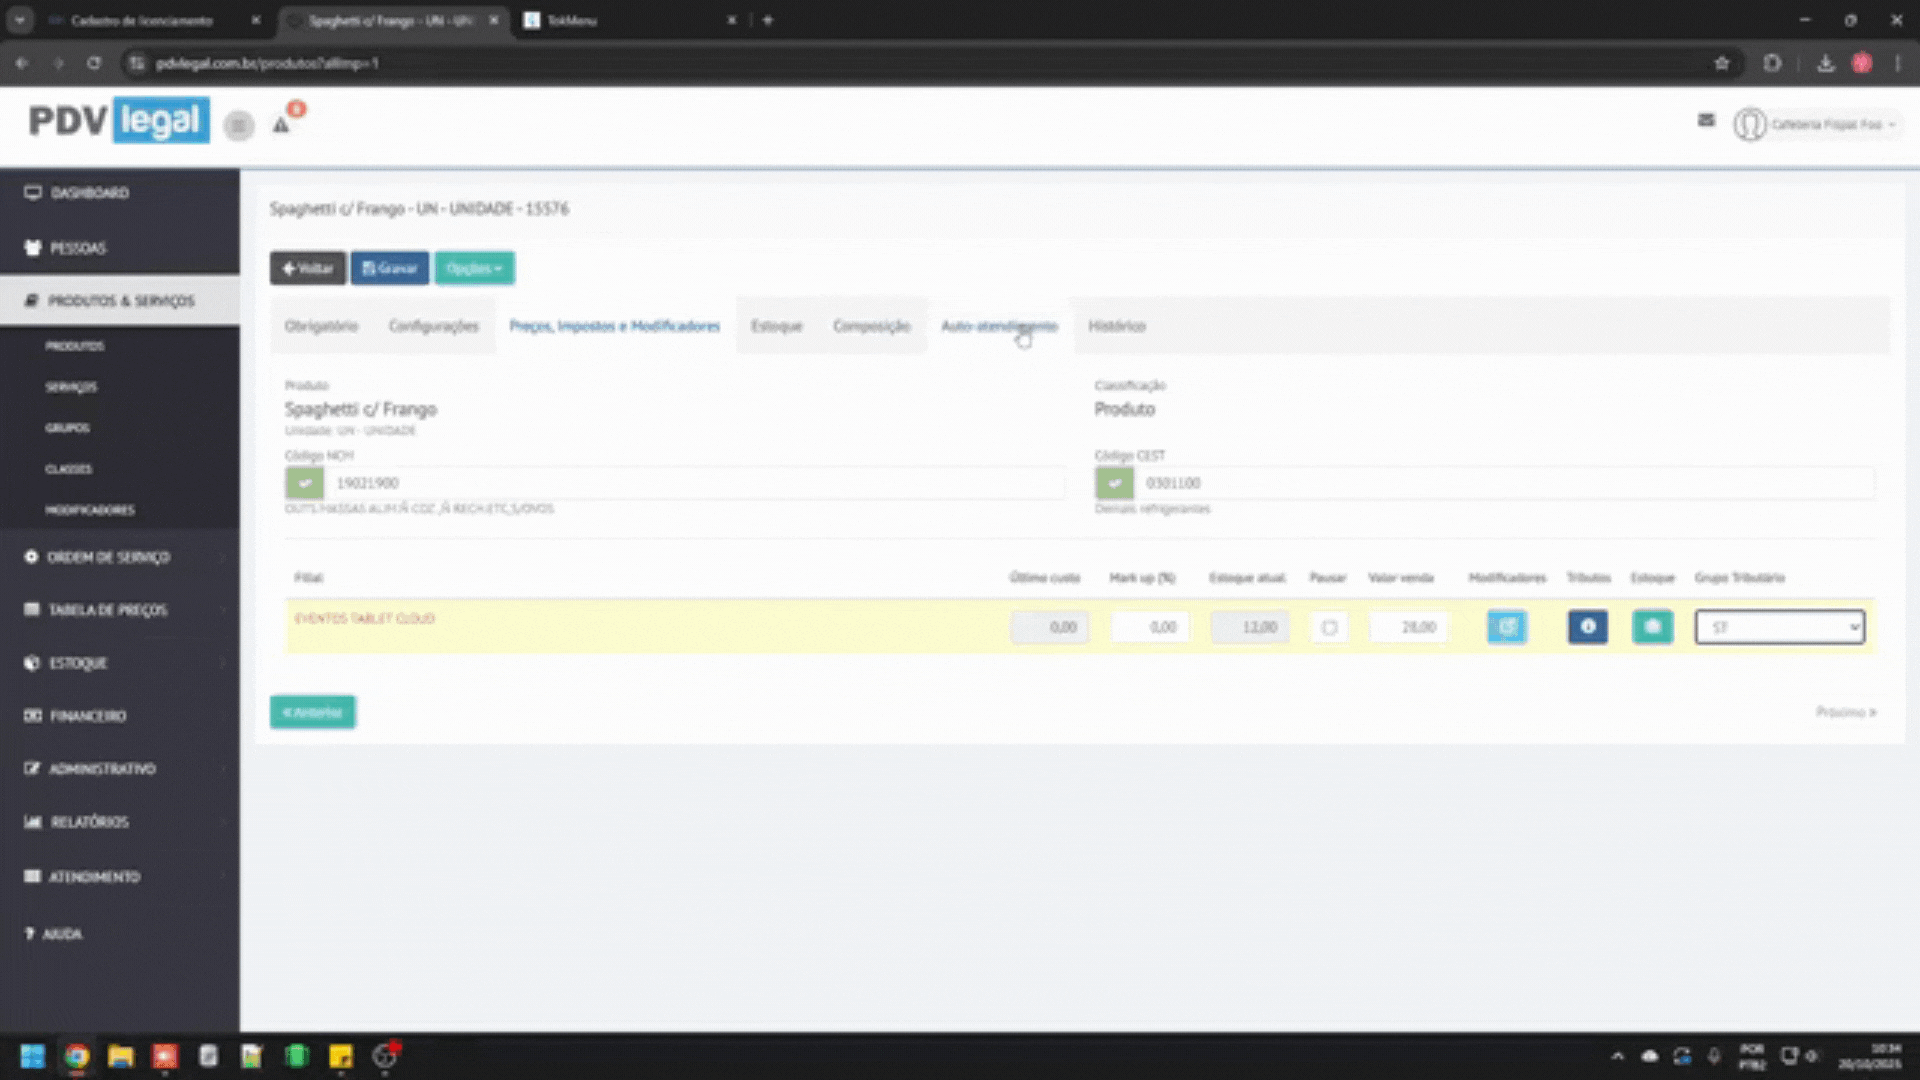The height and width of the screenshot is (1080, 1920).
Task: Open the Tributos info icon button
Action: [1587, 627]
